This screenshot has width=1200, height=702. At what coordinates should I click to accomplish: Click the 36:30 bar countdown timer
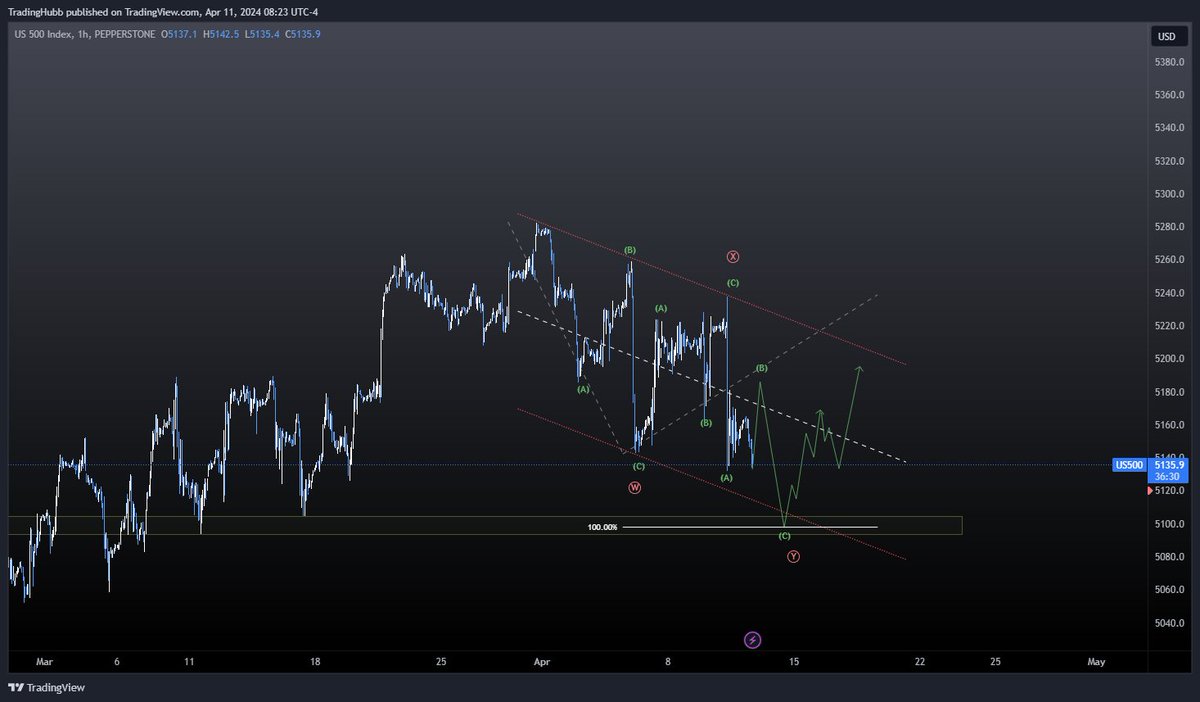point(1166,477)
